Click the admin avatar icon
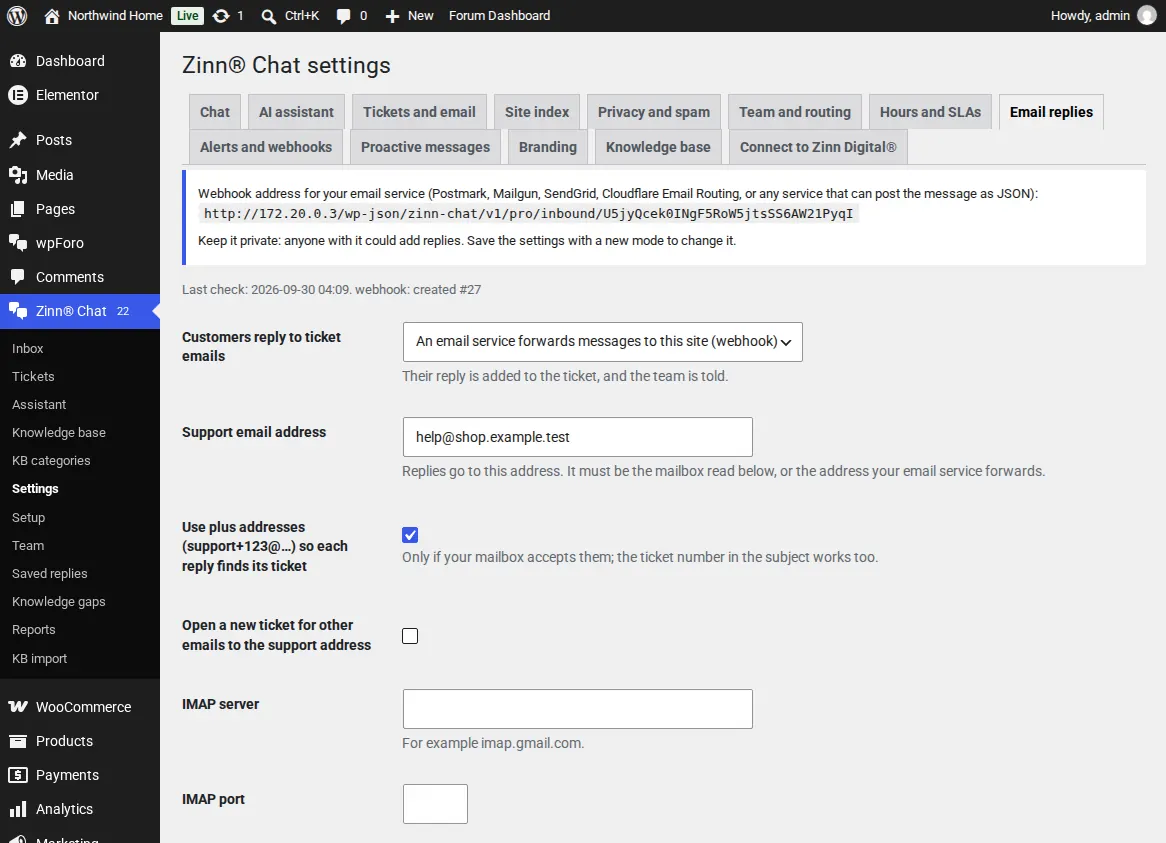This screenshot has width=1166, height=843. pyautogui.click(x=1147, y=16)
